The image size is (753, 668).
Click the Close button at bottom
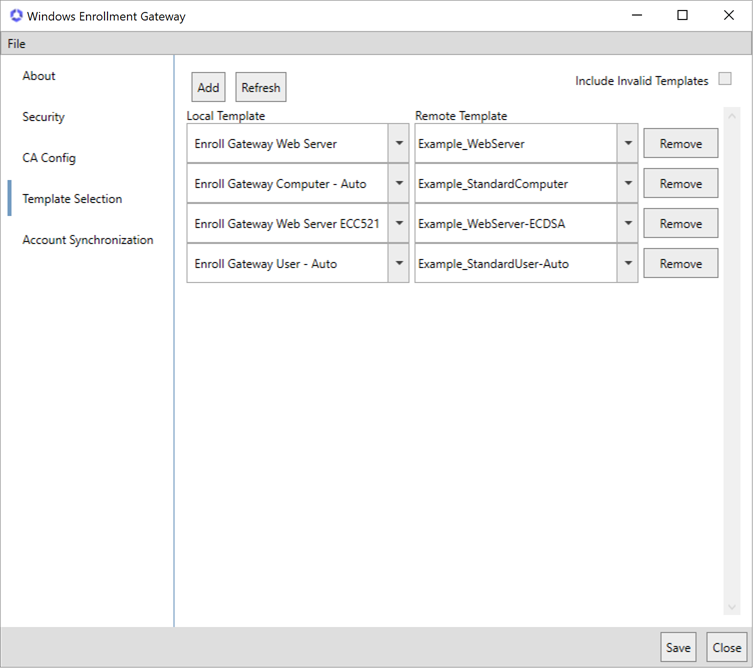tap(726, 648)
